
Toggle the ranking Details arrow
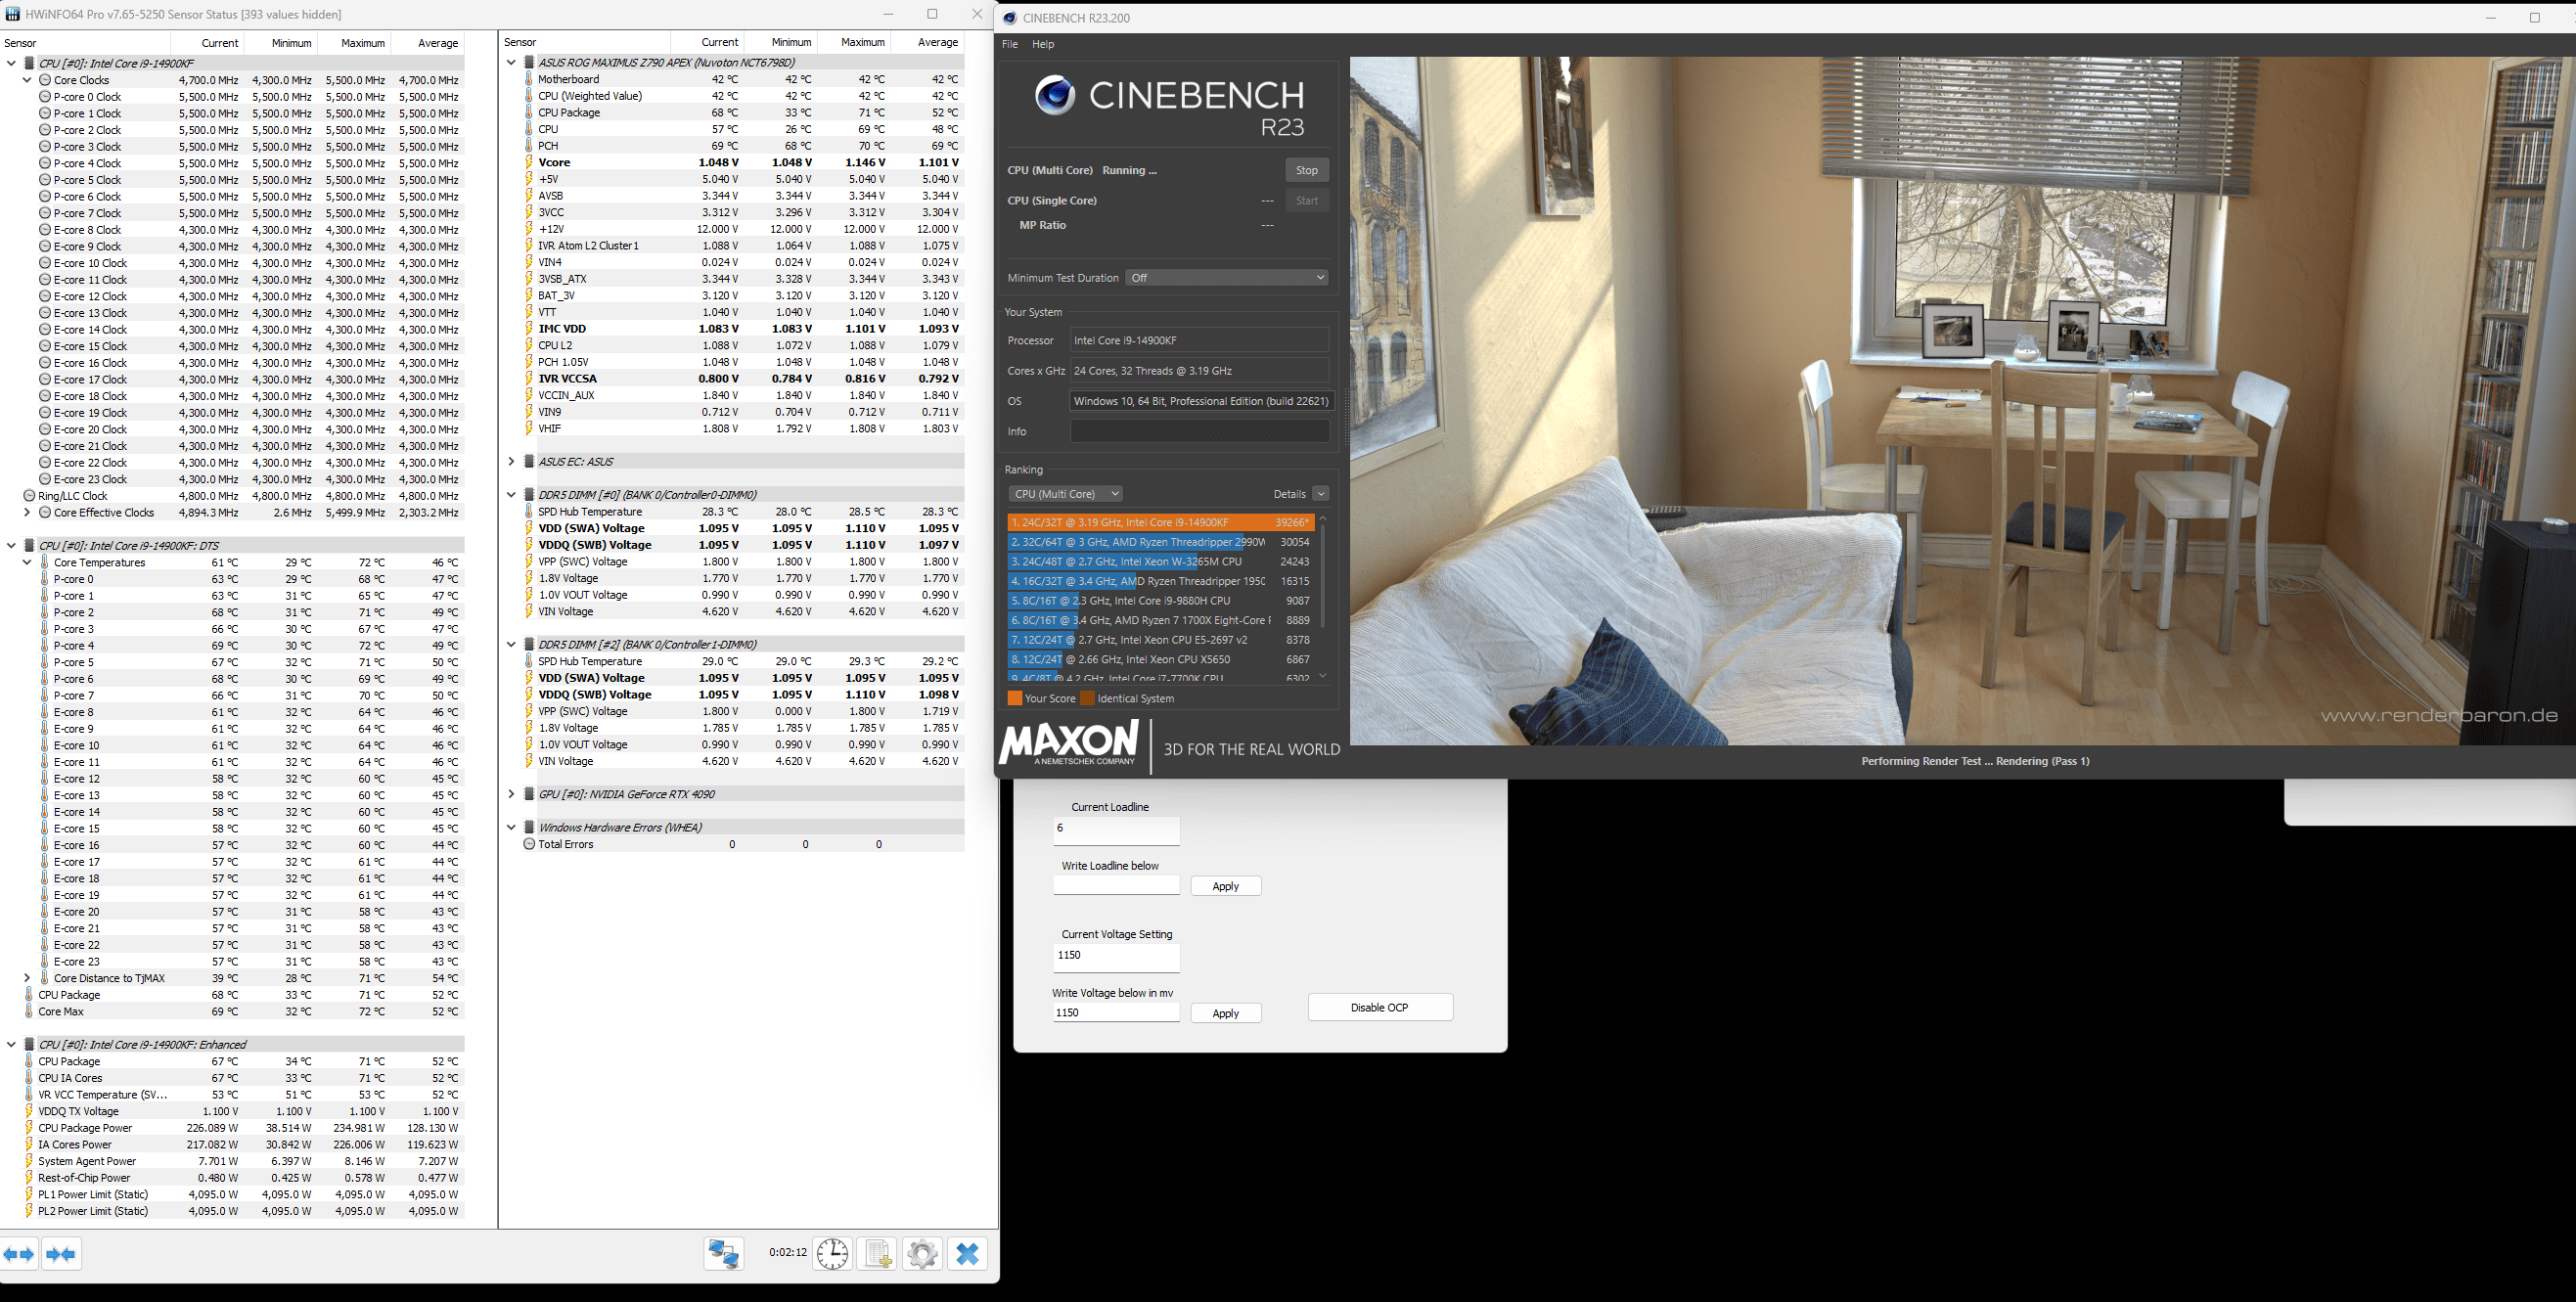1320,494
